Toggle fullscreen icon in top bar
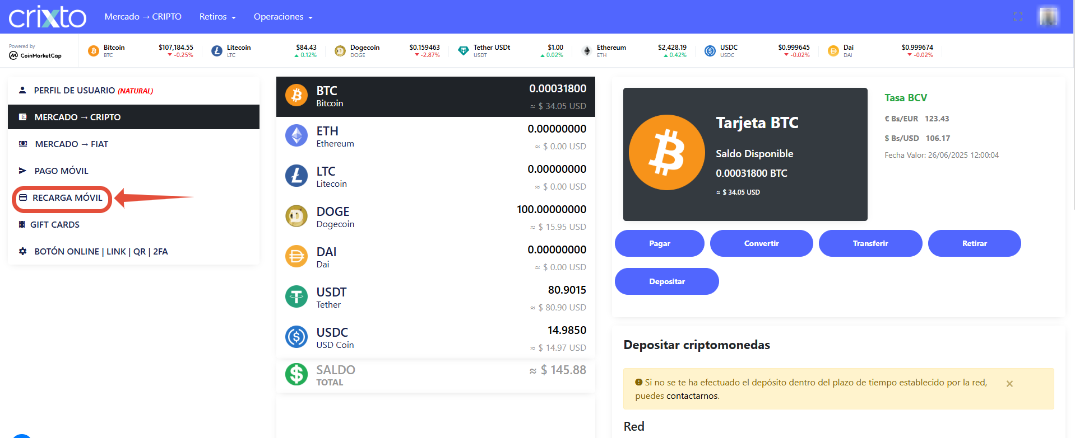Screen dimensions: 1075x438 click(1018, 16)
